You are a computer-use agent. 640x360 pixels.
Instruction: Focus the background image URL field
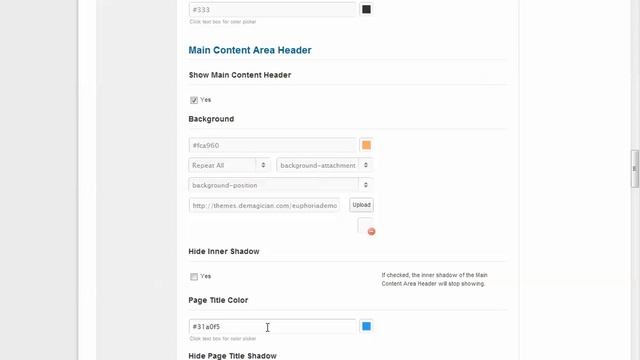pyautogui.click(x=264, y=205)
